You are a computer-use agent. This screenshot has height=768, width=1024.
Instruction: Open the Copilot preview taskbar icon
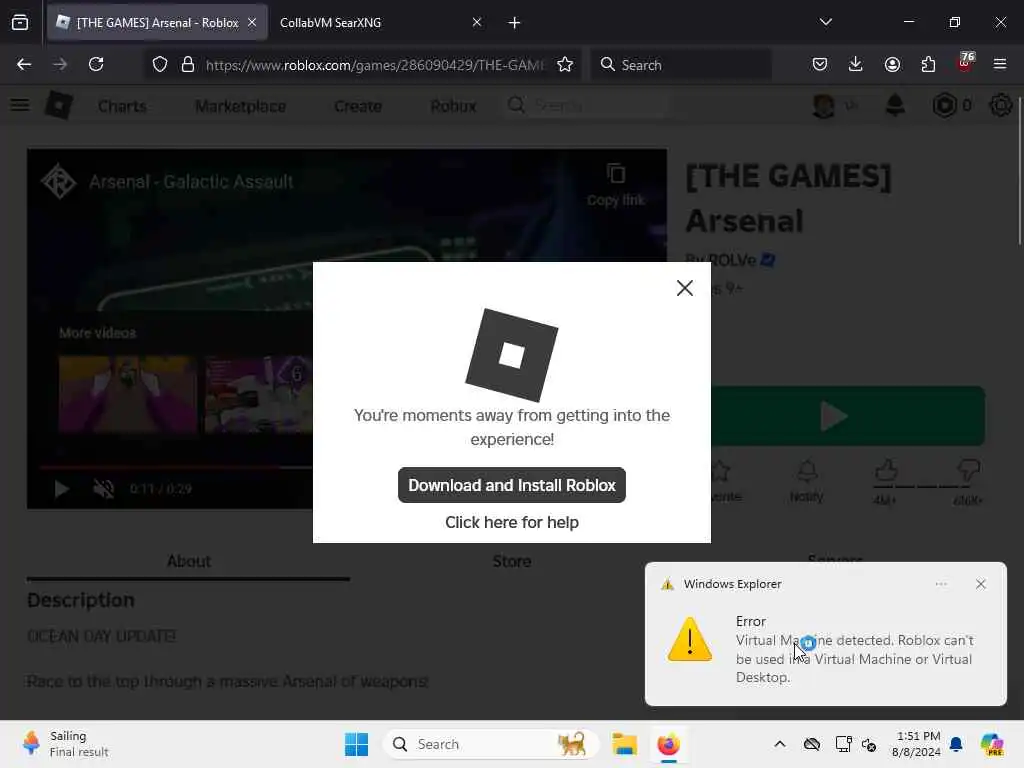(991, 744)
